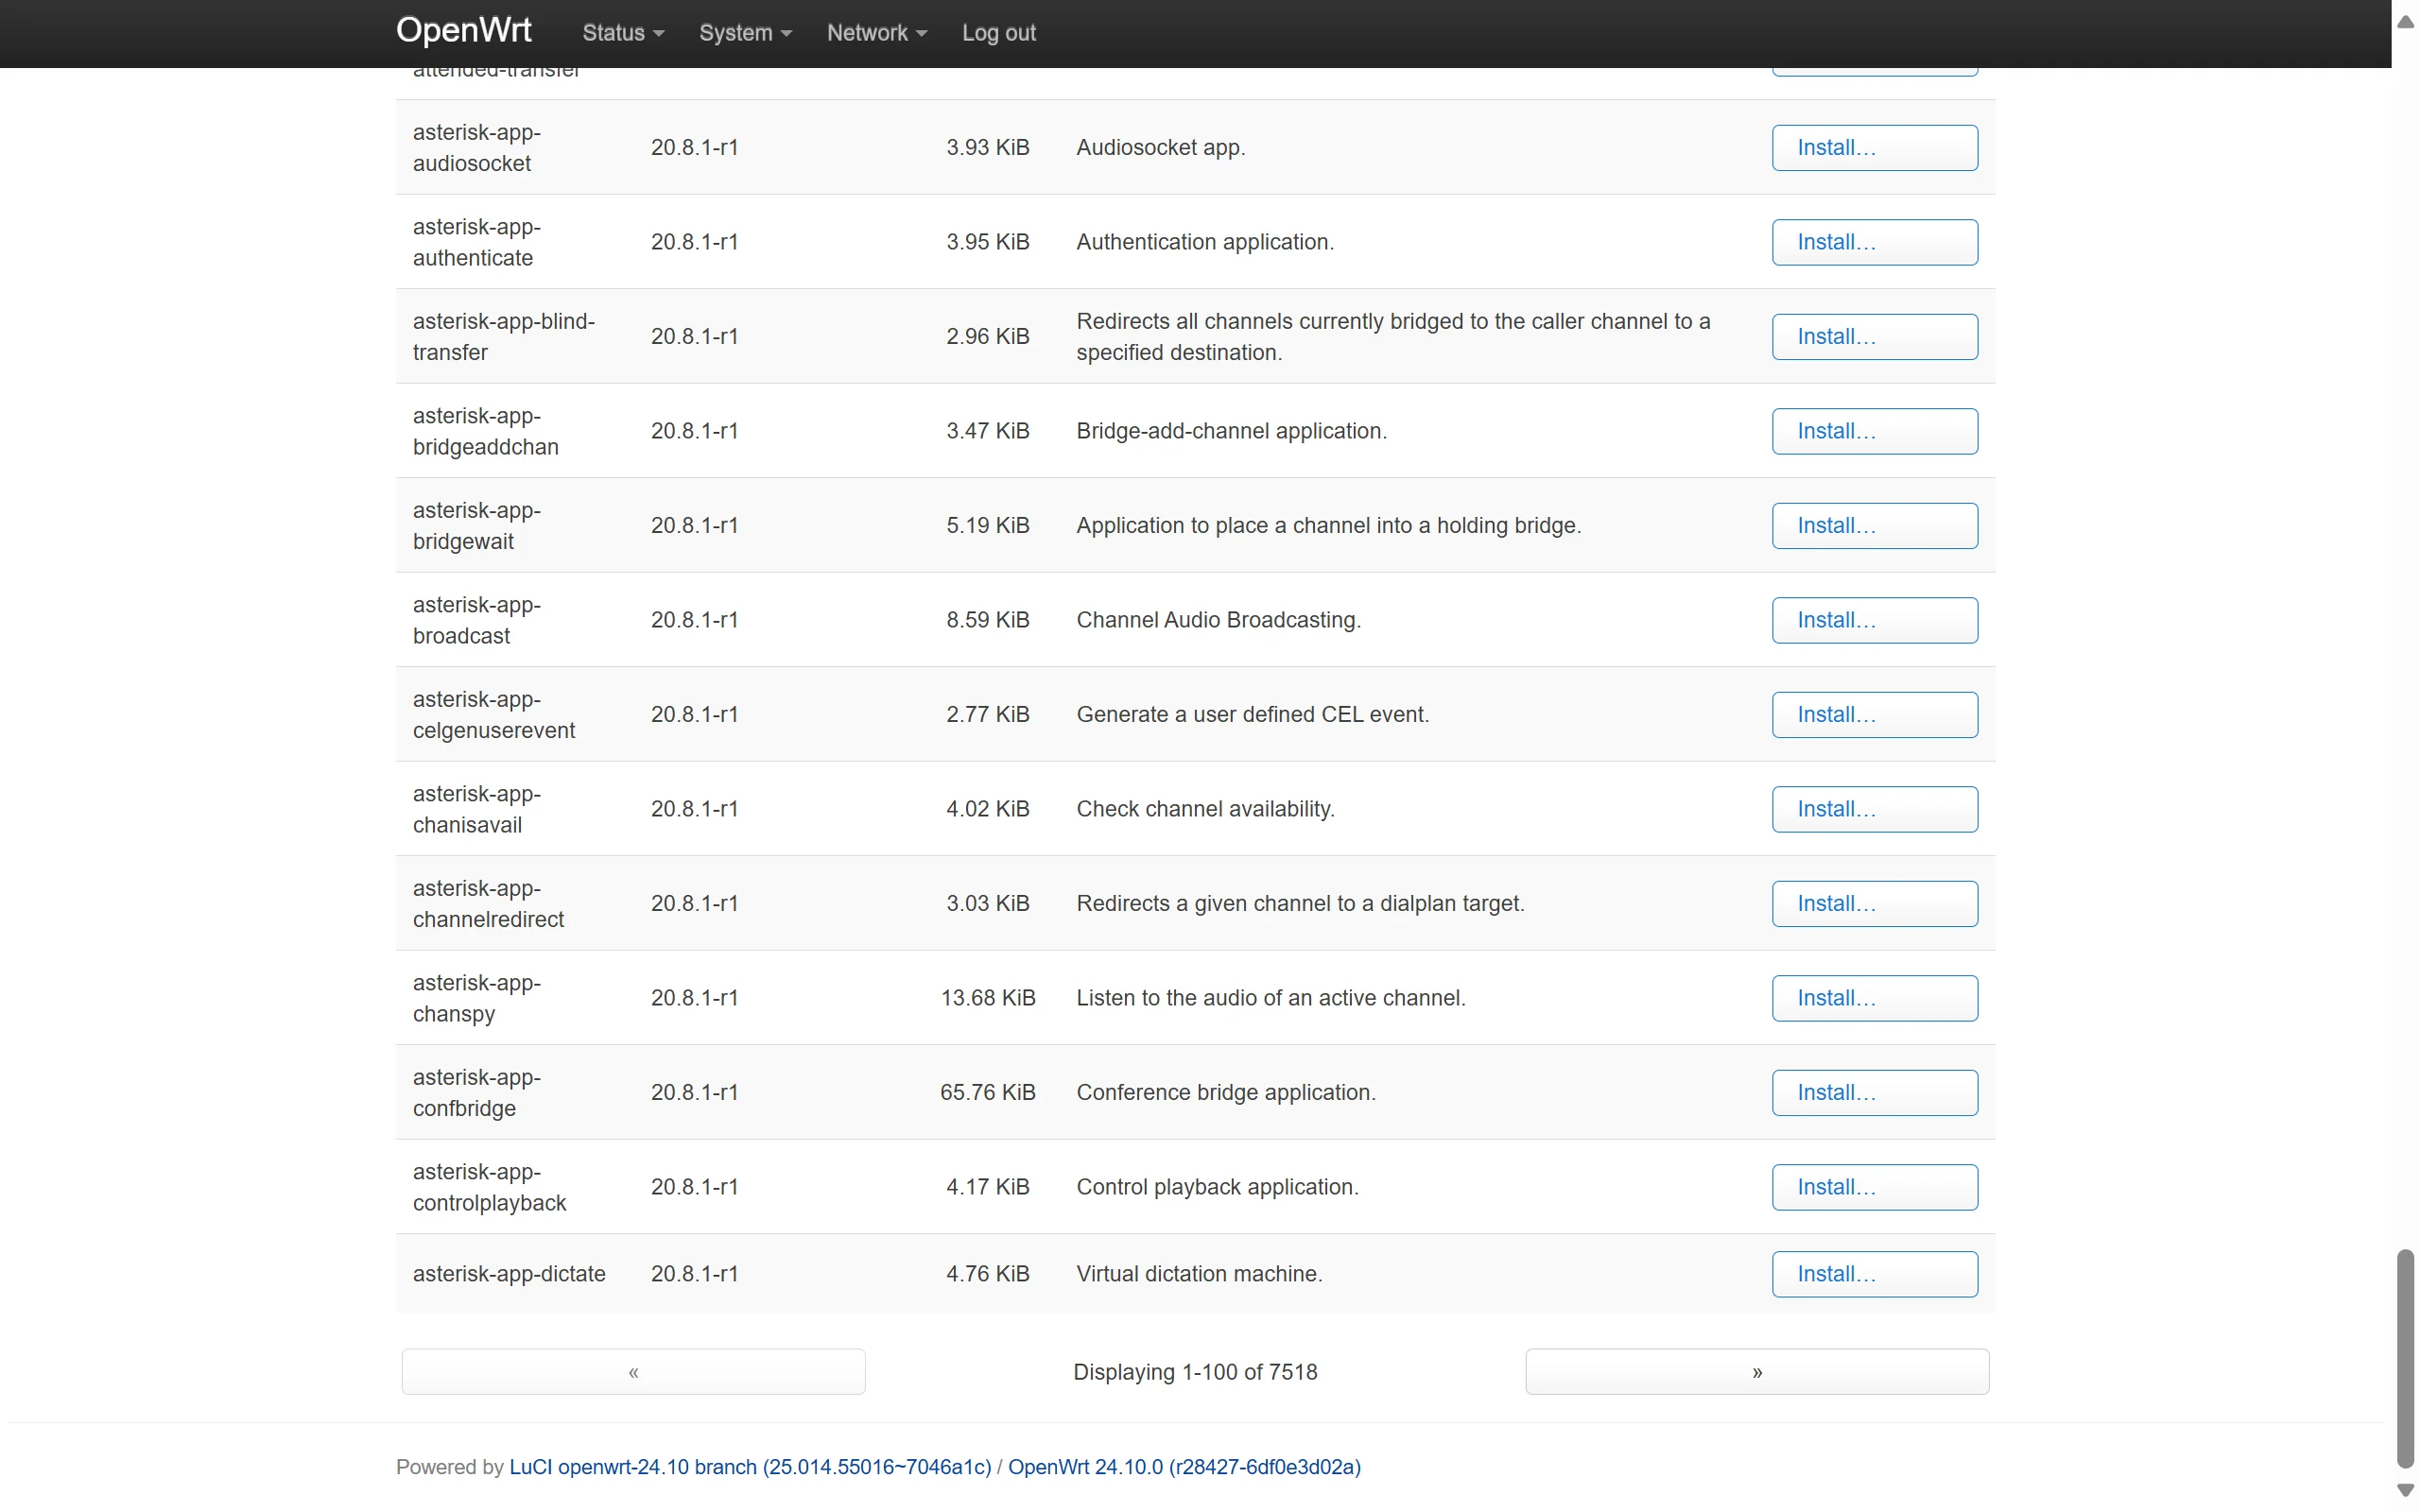The width and height of the screenshot is (2420, 1512).
Task: Click the 'Virtual dictation machine.' description
Action: click(x=1199, y=1274)
